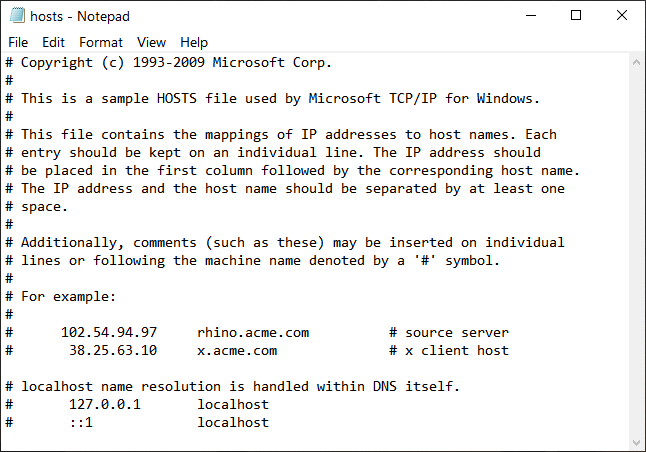
Task: Minimize the Notepad window
Action: [531, 16]
